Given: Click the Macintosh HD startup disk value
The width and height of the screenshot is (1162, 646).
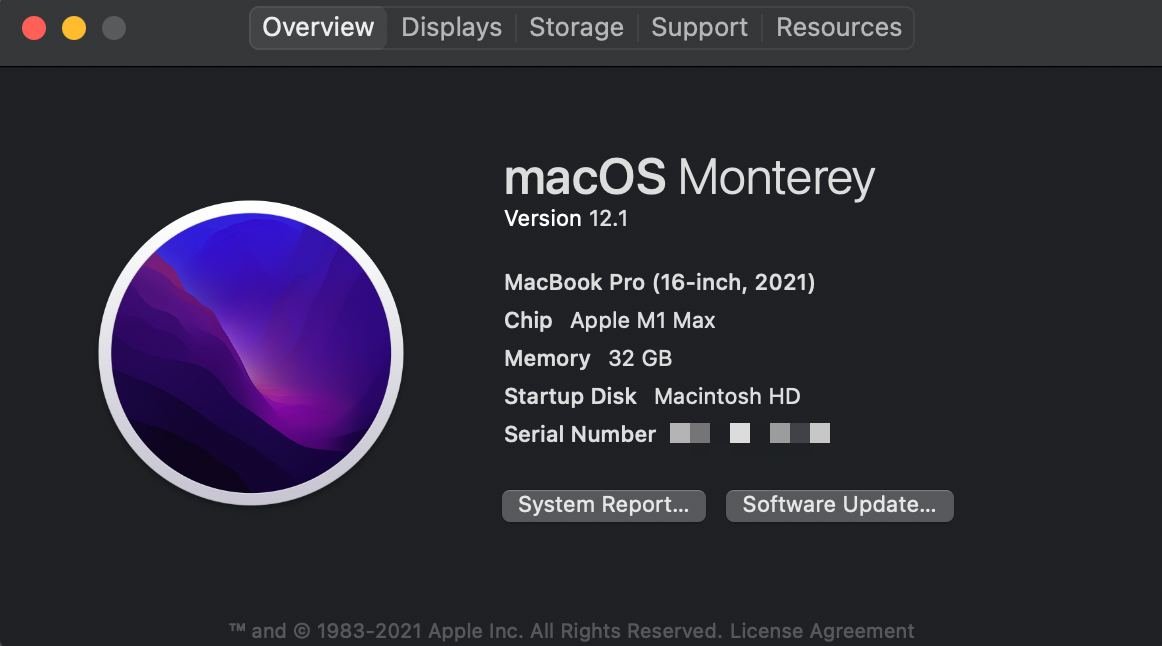Looking at the screenshot, I should click(727, 396).
